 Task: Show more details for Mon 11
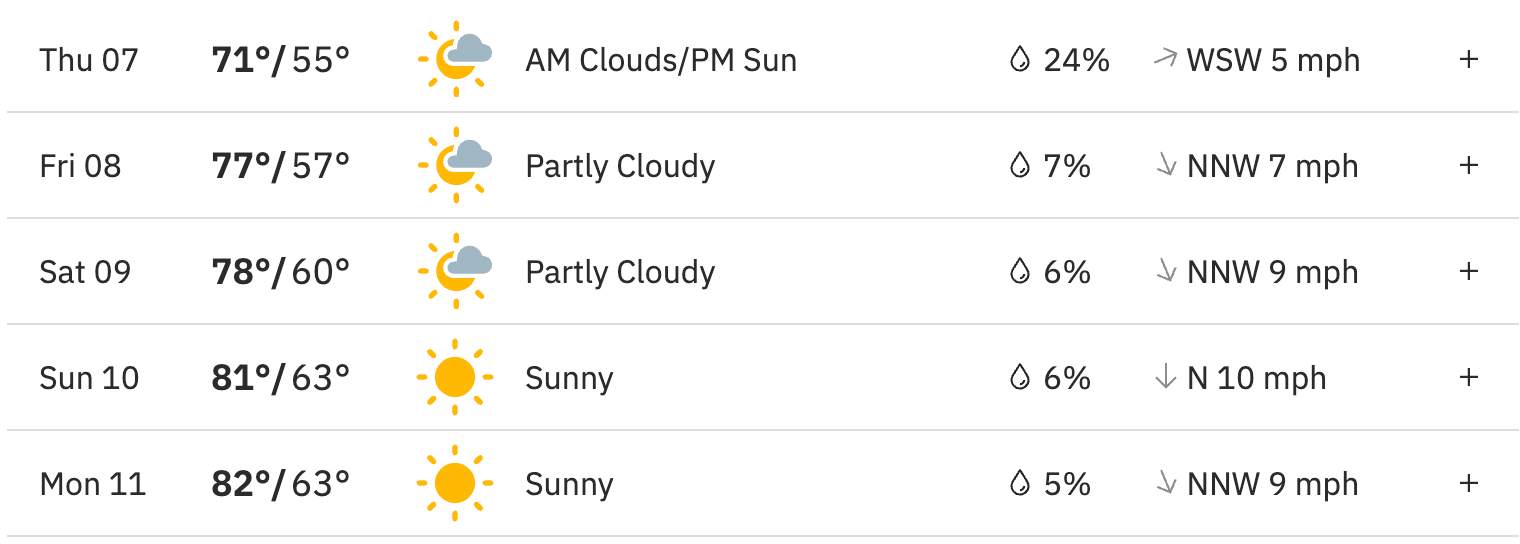(x=1468, y=484)
